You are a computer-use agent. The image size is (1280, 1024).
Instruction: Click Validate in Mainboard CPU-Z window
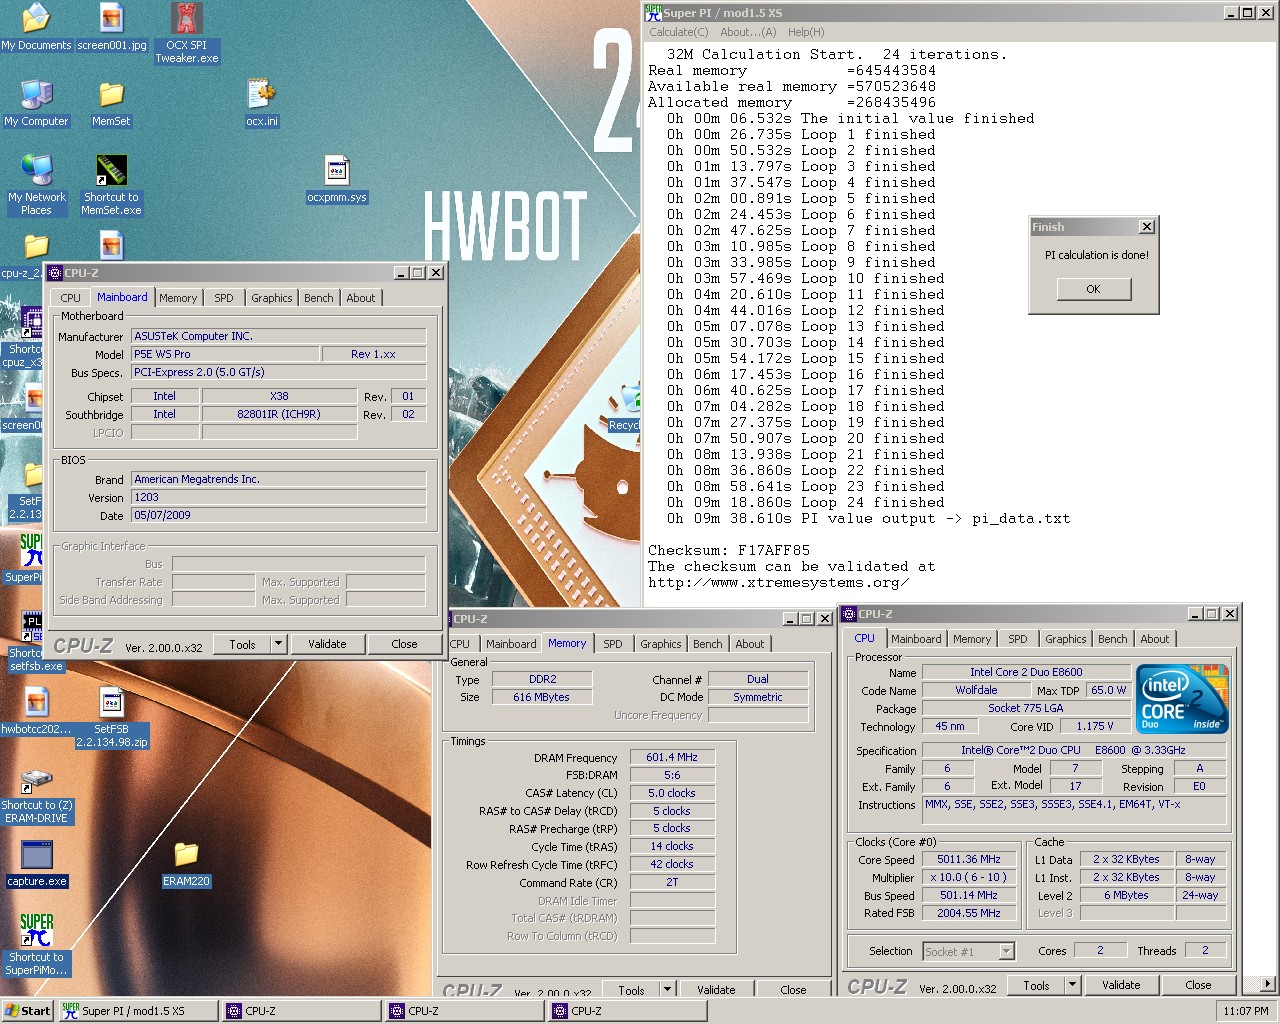pos(327,644)
